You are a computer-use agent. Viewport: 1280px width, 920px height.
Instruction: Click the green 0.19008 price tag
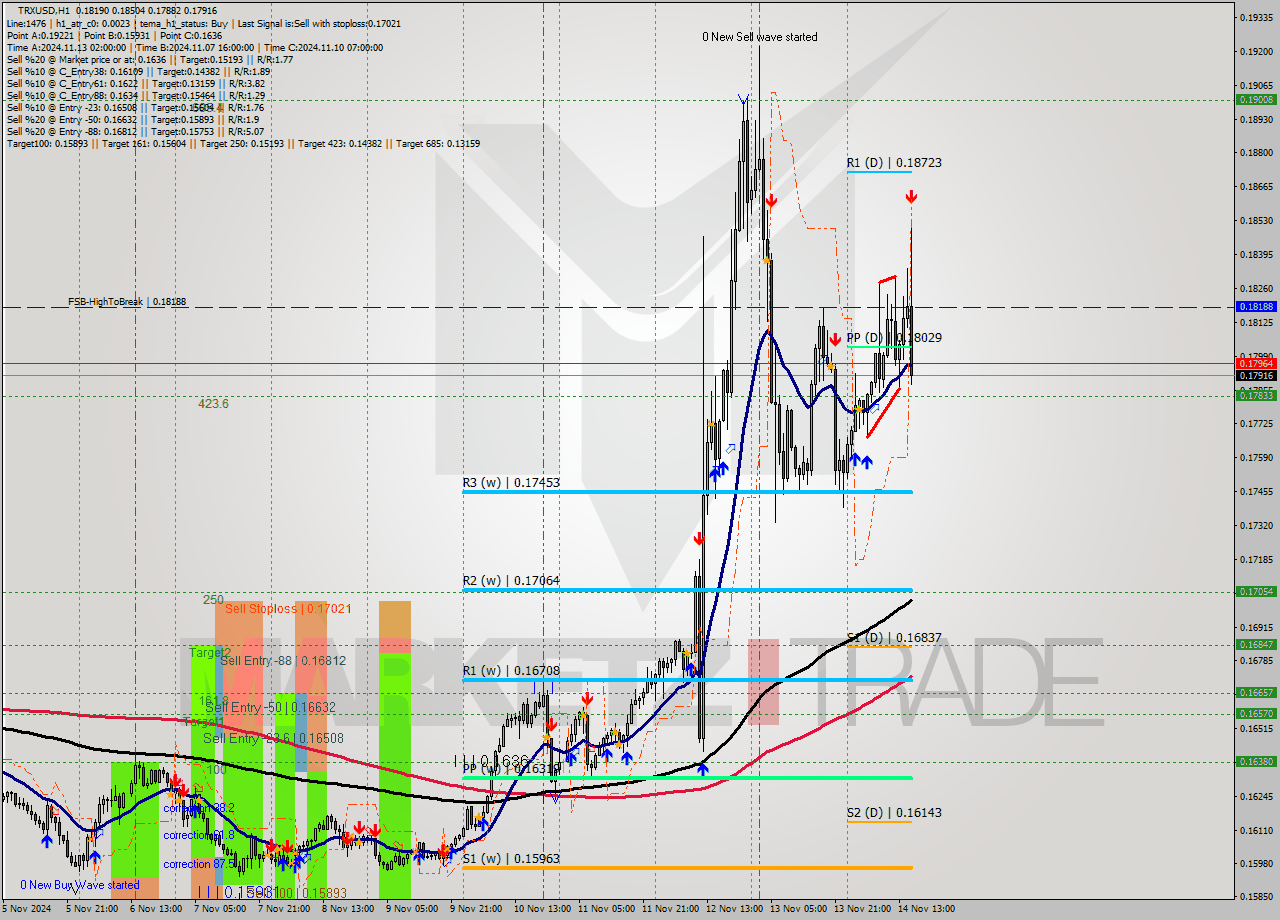coord(1256,99)
